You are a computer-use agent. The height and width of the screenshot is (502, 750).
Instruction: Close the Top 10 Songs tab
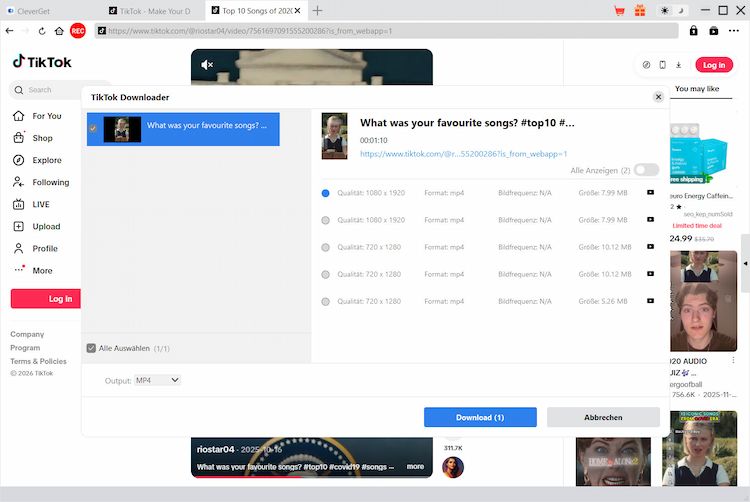(x=298, y=11)
